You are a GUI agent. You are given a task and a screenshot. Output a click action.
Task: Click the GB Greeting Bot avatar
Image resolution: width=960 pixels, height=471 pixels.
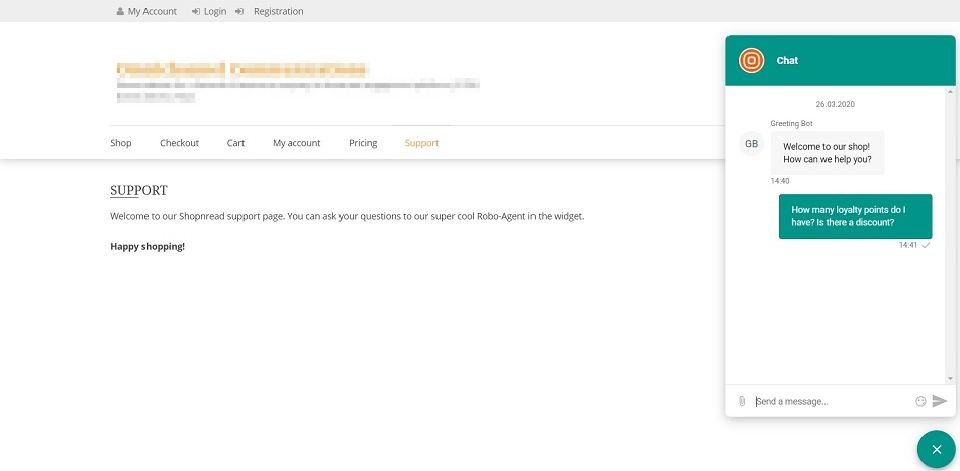(x=752, y=144)
